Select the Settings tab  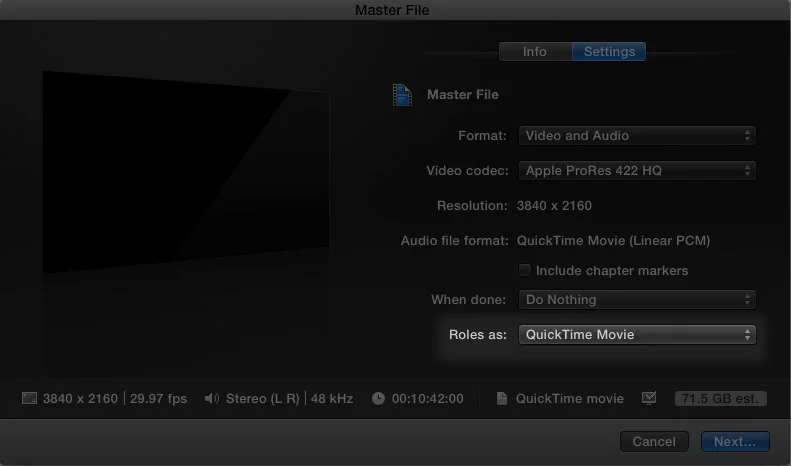click(x=609, y=51)
